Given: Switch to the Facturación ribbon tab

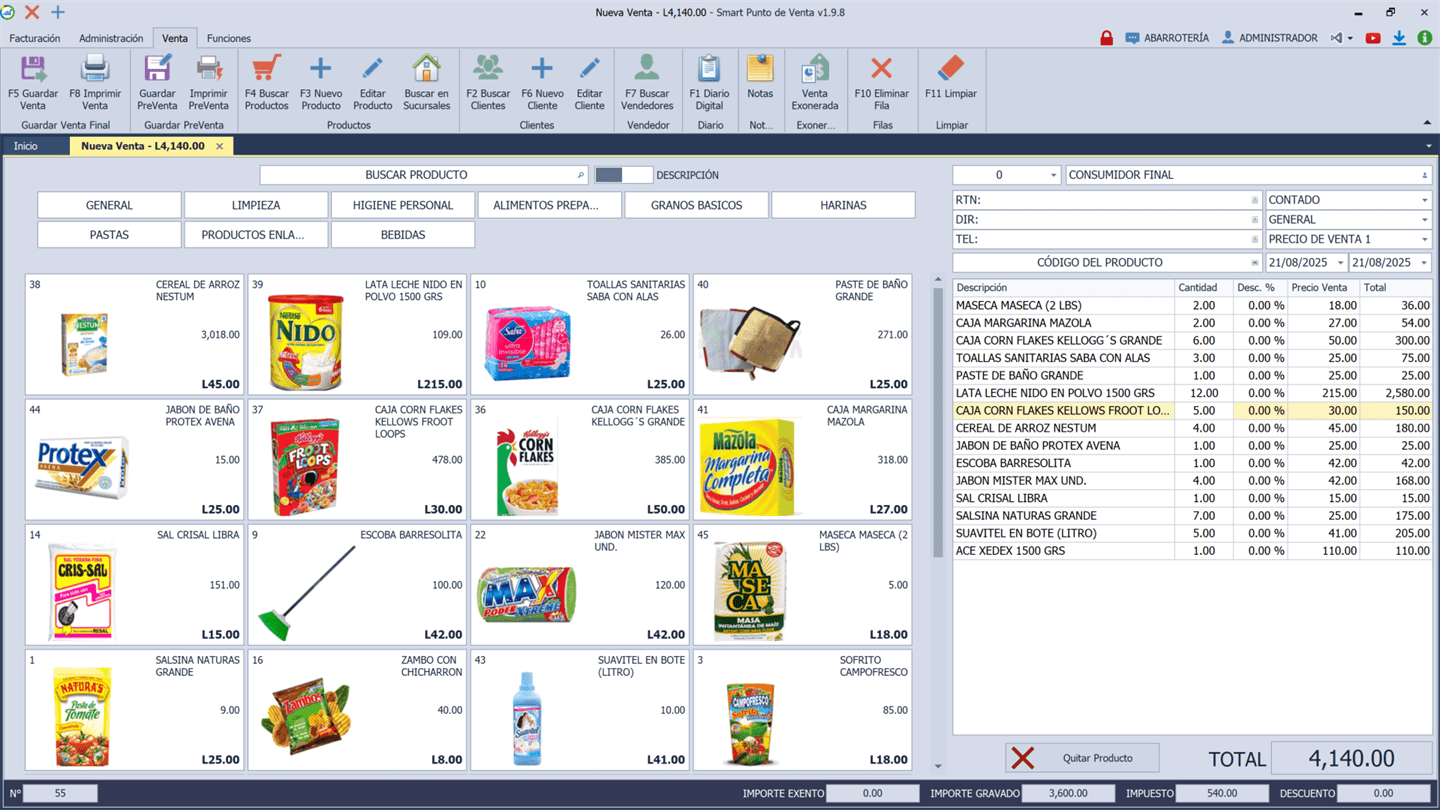Looking at the screenshot, I should (x=35, y=38).
